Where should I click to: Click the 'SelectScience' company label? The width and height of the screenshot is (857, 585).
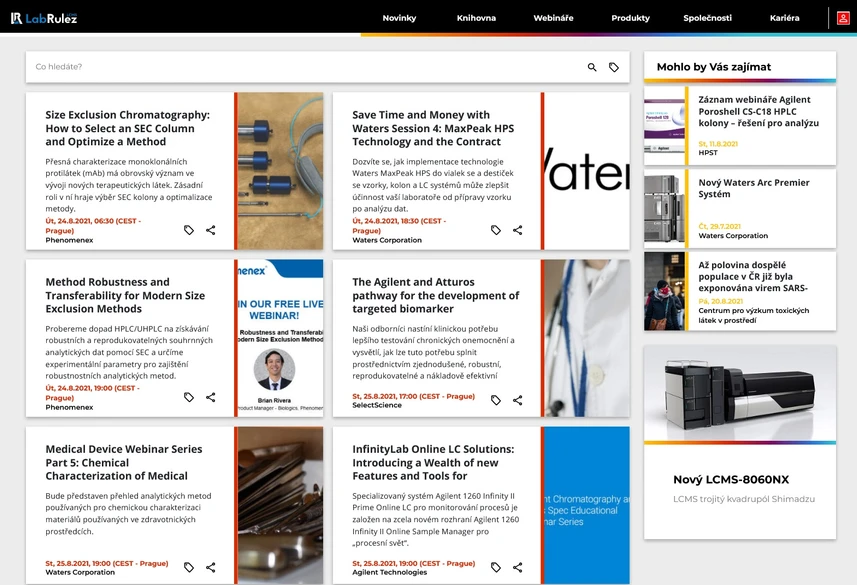(x=377, y=405)
